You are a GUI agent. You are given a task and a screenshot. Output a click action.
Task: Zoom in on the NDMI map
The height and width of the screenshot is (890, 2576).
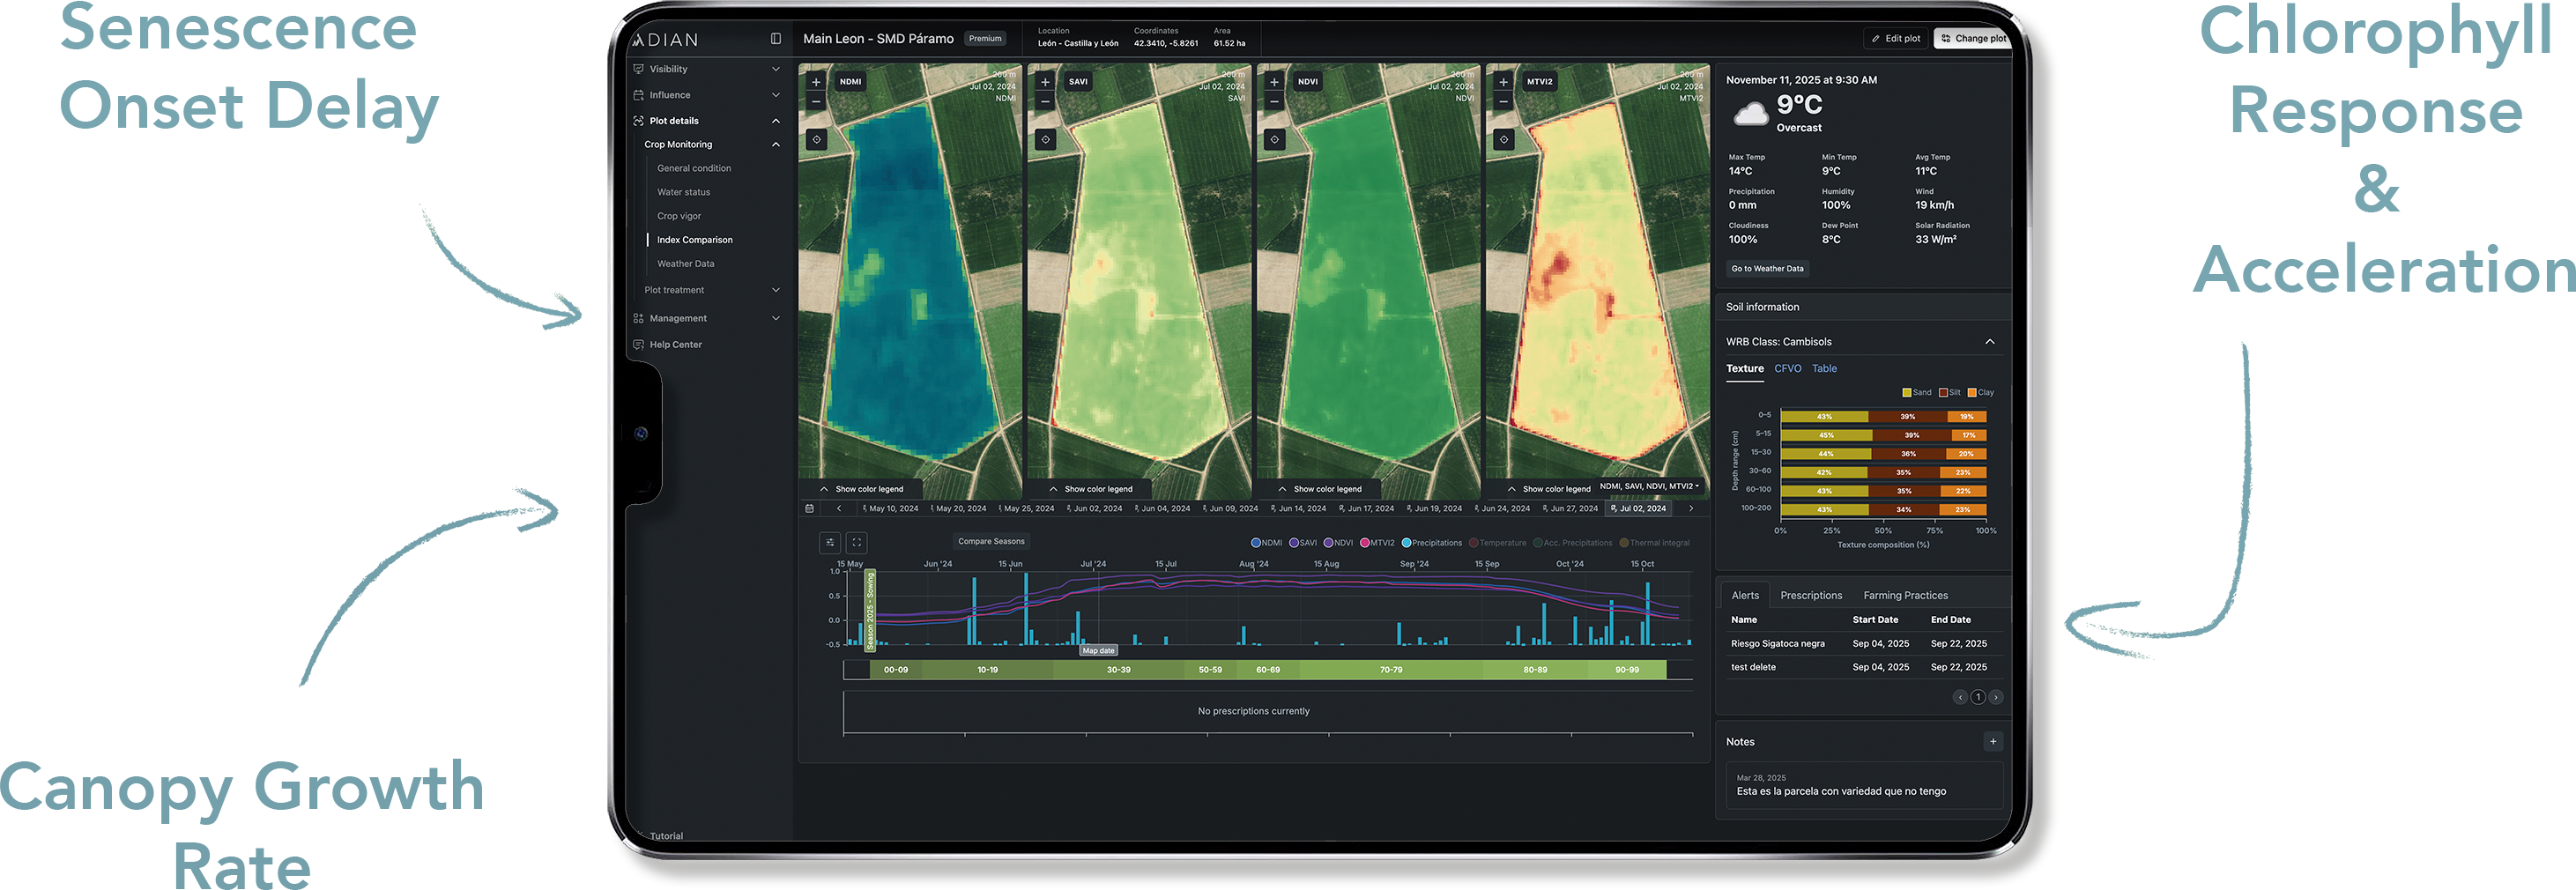(x=816, y=82)
